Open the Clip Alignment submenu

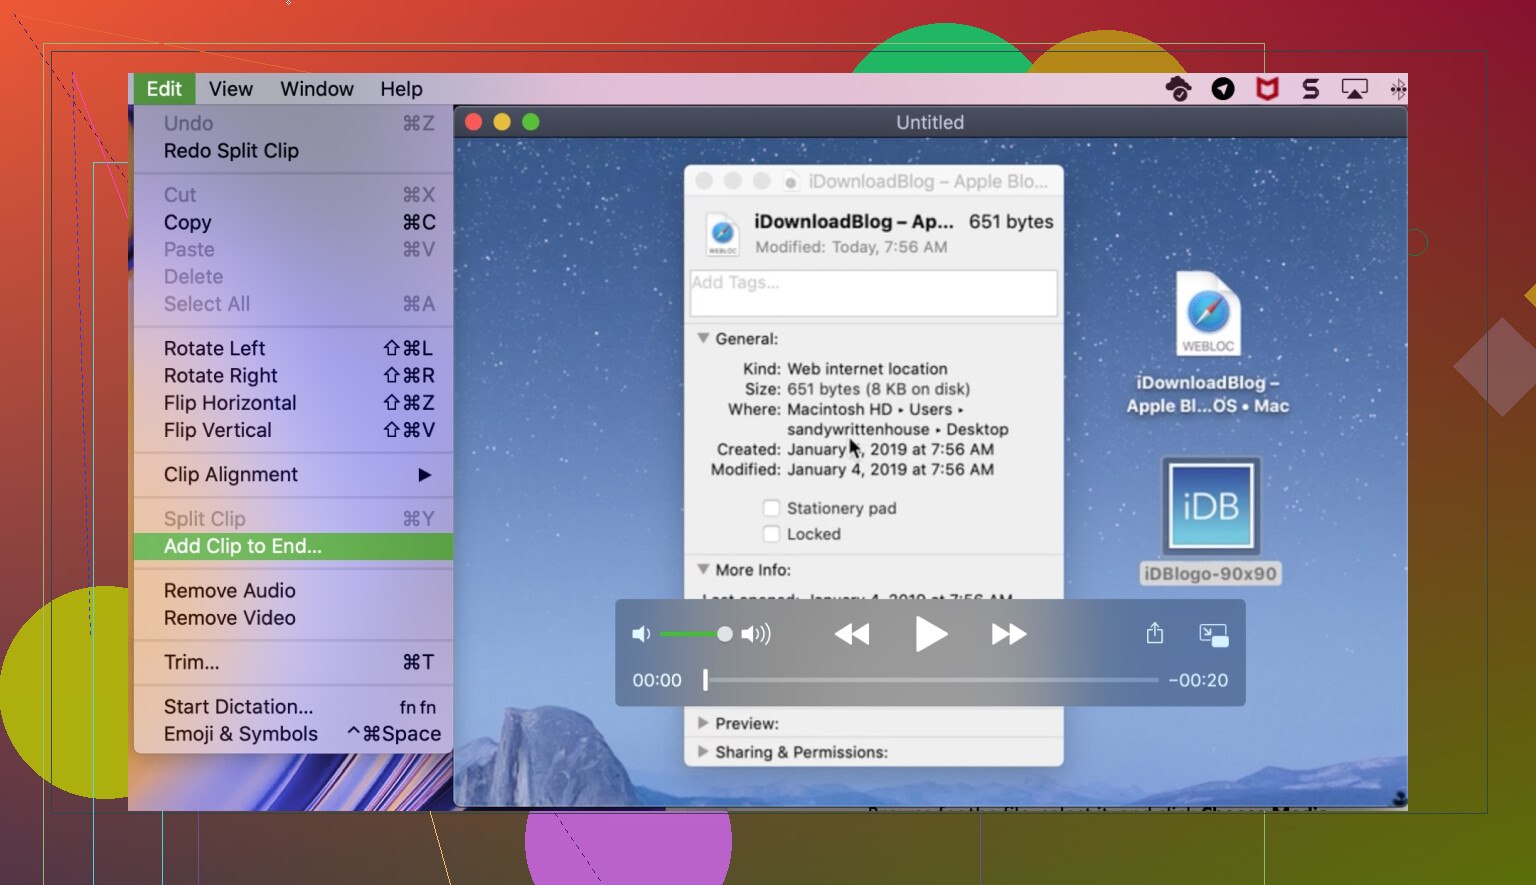(231, 475)
